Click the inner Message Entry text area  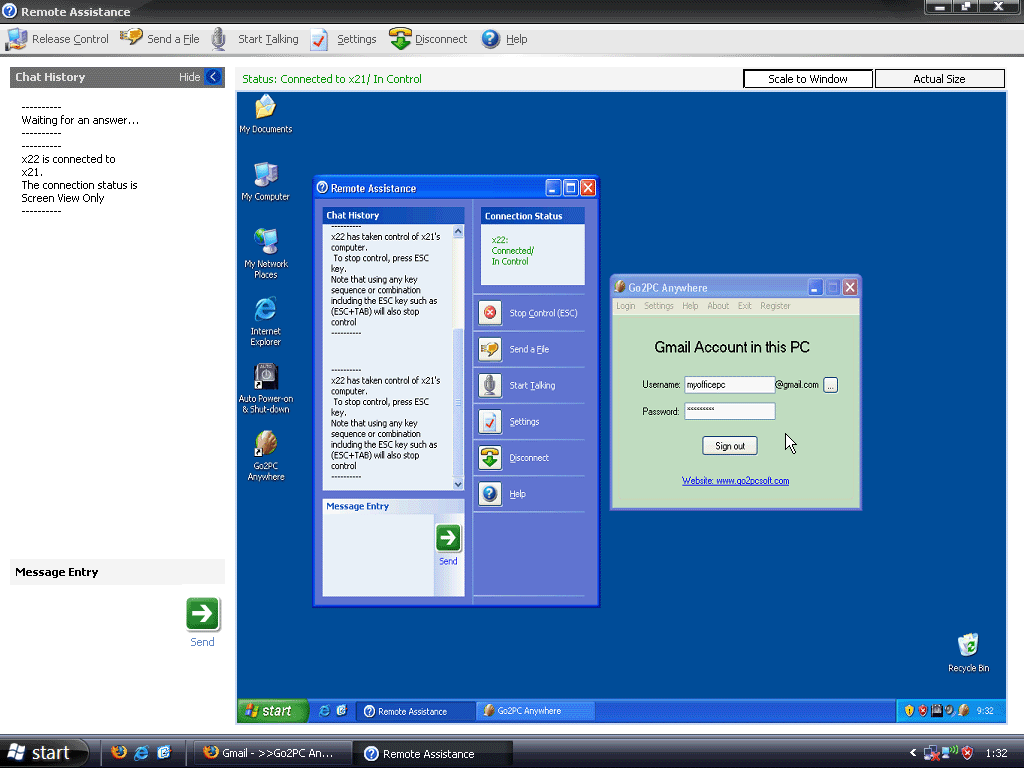click(x=378, y=555)
